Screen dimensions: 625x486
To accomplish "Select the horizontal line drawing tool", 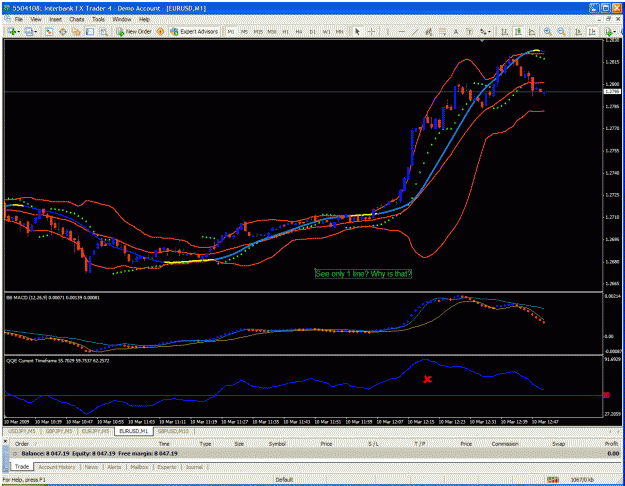I will [x=401, y=32].
